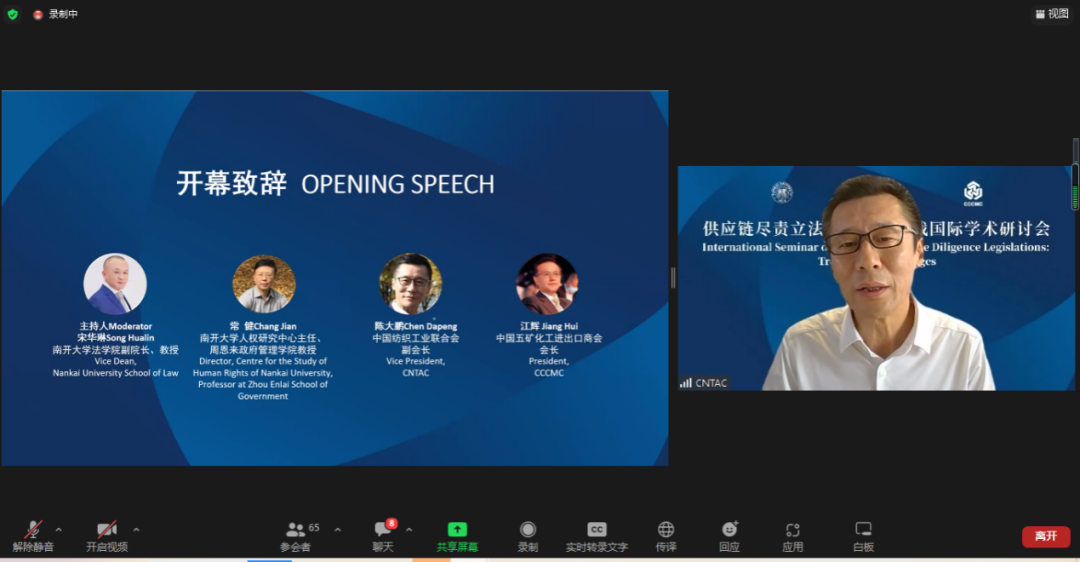Screen dimensions: 1080x562
Task: Expand the audio options arrow beside 解除静音
Action: click(58, 529)
